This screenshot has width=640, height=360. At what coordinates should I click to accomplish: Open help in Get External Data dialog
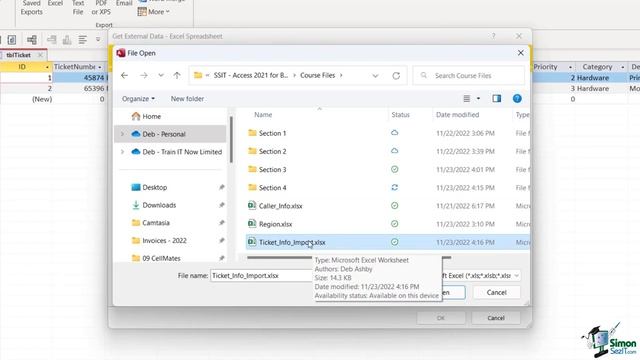(x=493, y=36)
